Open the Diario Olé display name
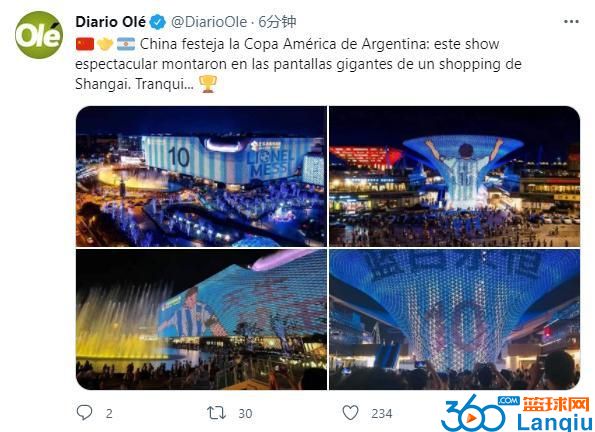The height and width of the screenshot is (432, 595). coord(110,22)
